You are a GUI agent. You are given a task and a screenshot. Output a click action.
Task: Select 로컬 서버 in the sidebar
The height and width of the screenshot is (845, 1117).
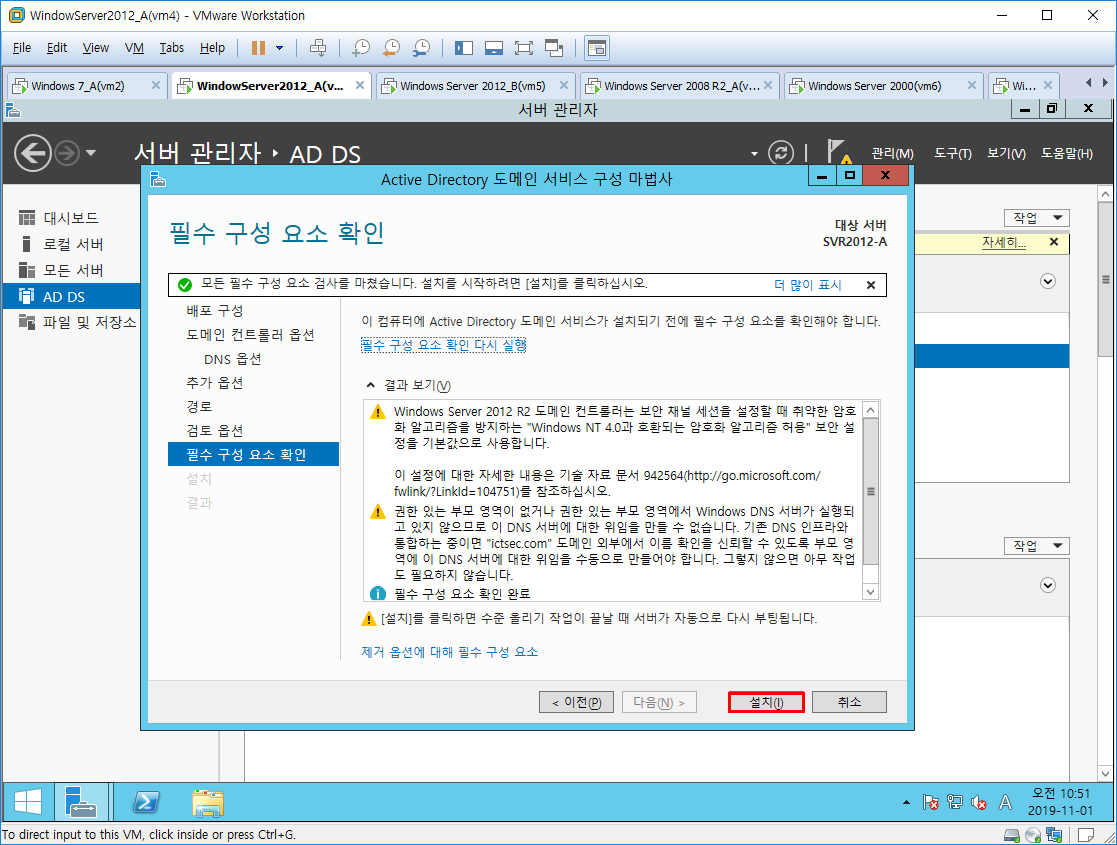71,244
